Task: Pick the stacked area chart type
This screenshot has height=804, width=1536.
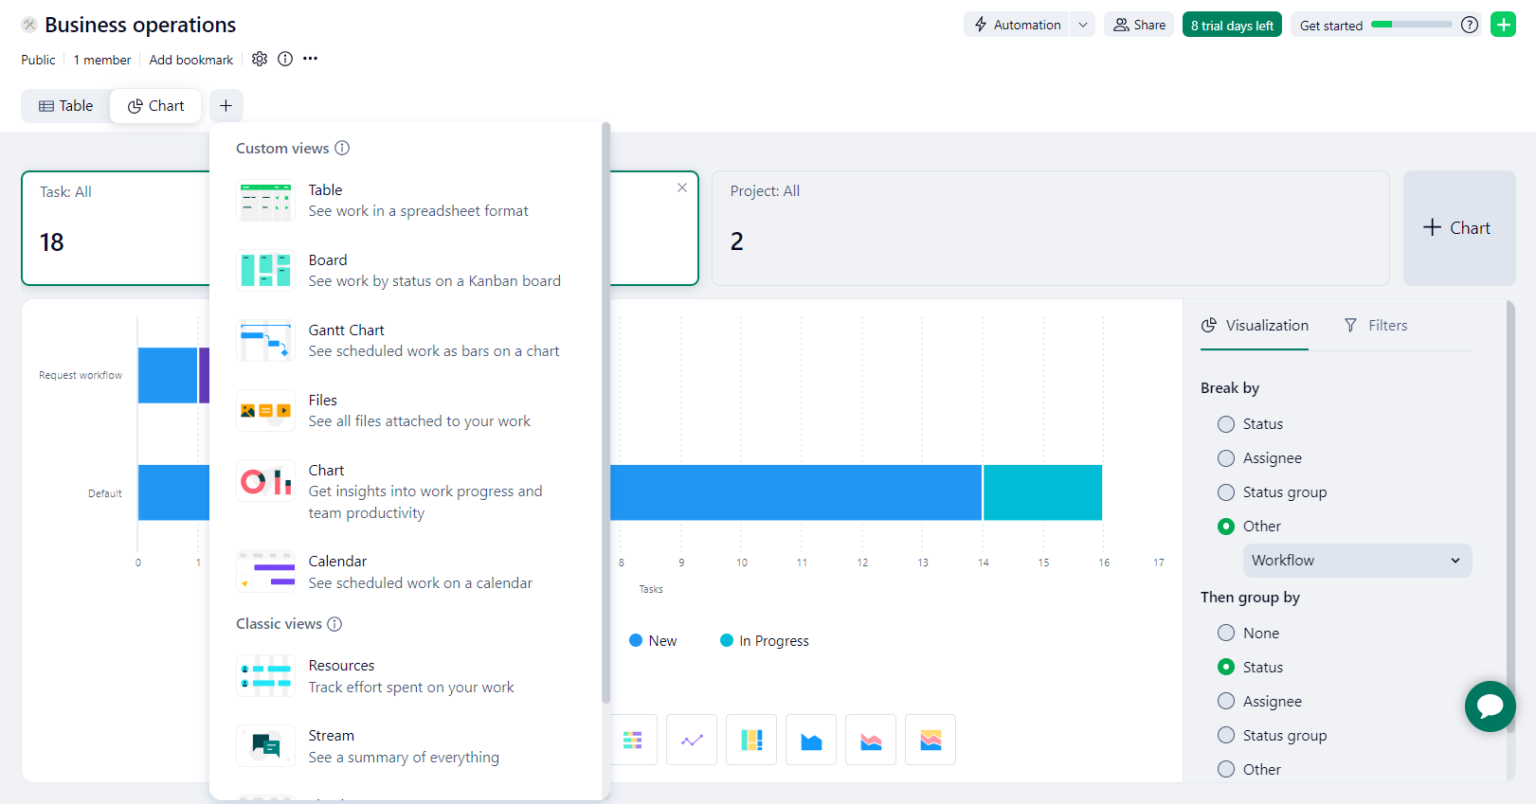Action: pos(870,739)
